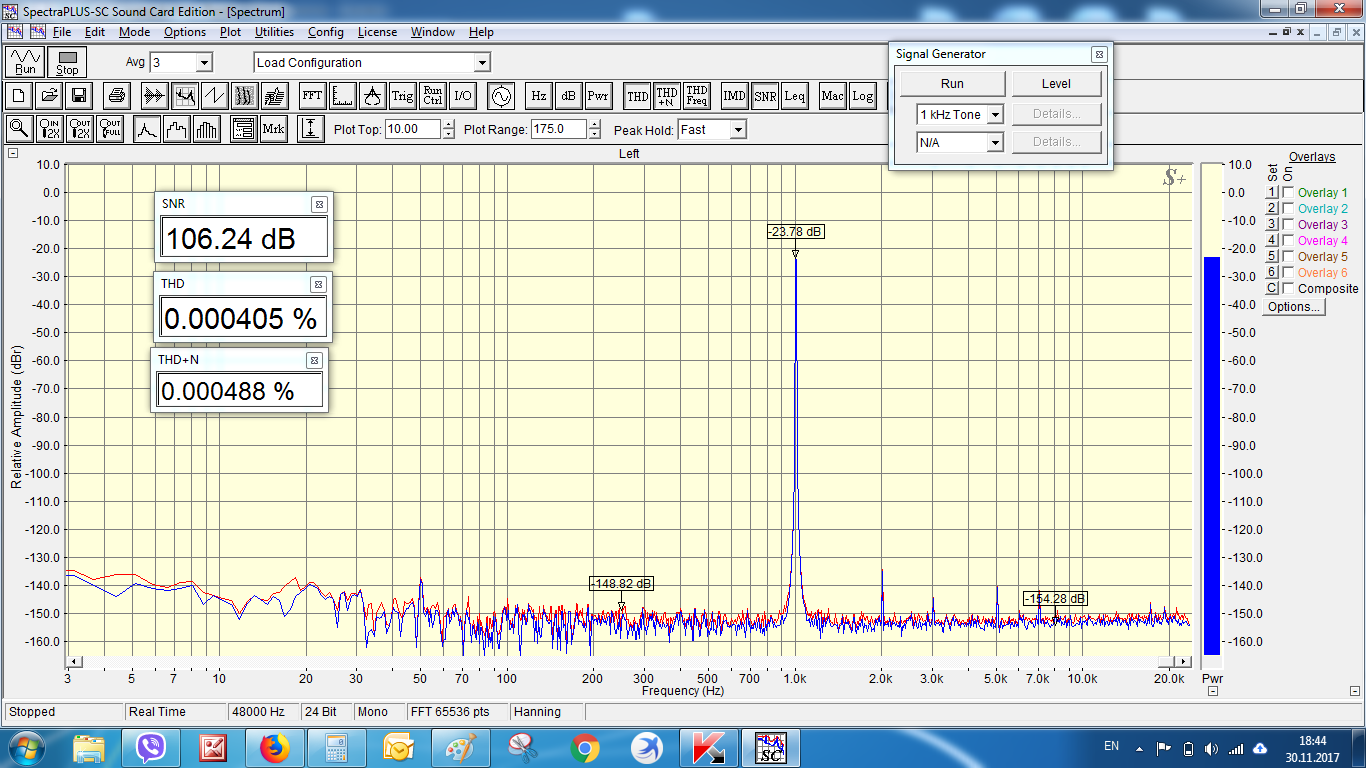Click the Trig trigger toolbar button

[402, 96]
